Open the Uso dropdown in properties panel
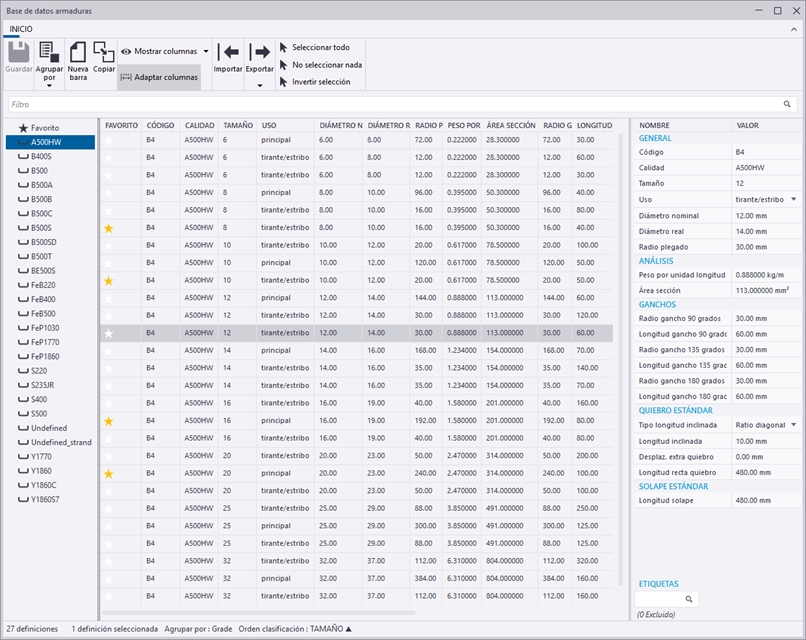Screen dimensions: 806x640 pyautogui.click(x=794, y=199)
